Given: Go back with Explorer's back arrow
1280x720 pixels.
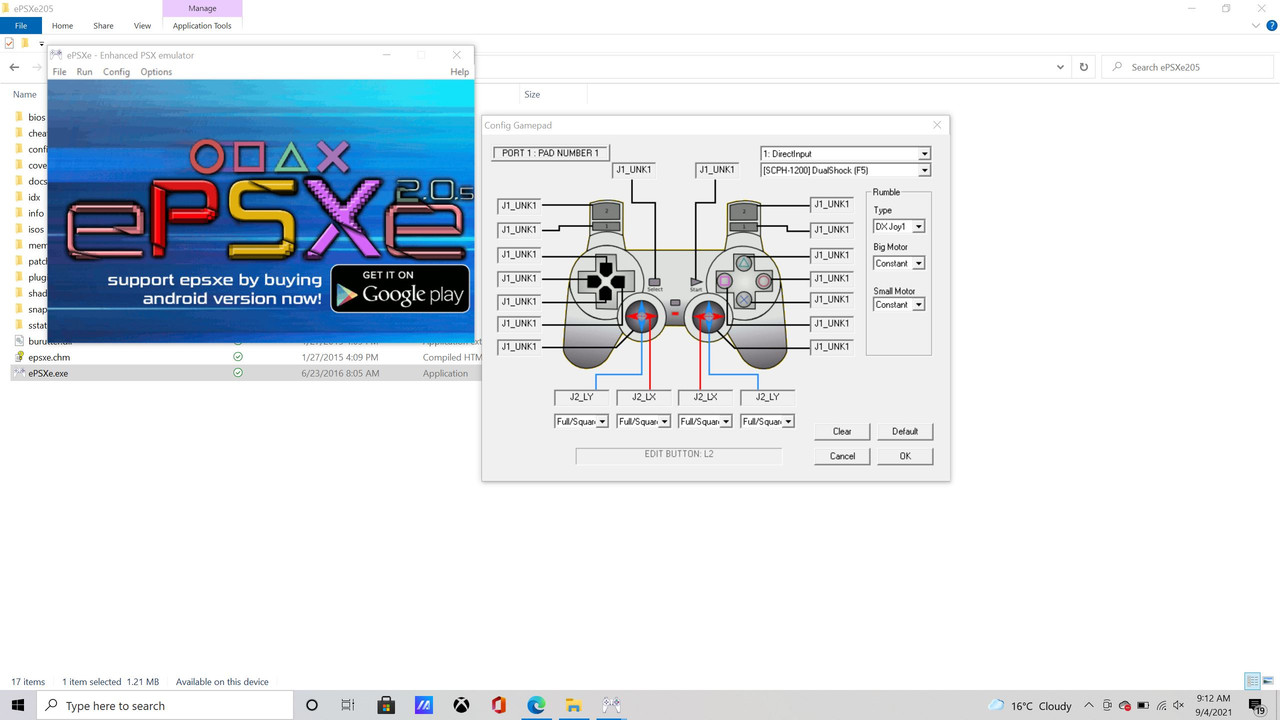Looking at the screenshot, I should point(14,67).
